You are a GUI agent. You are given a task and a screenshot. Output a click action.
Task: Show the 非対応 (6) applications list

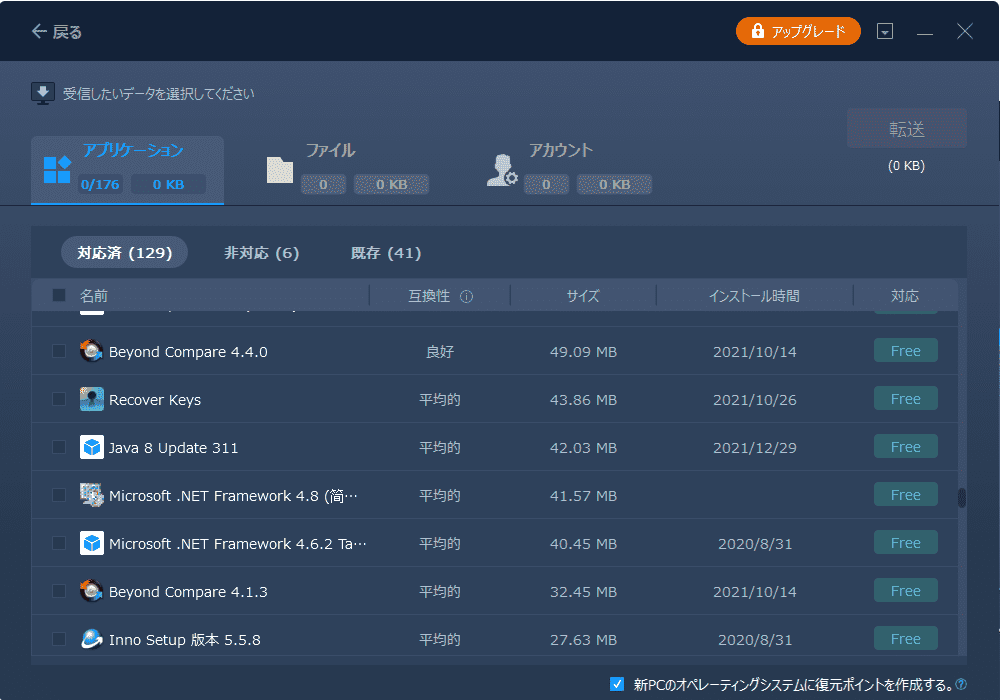click(x=261, y=253)
